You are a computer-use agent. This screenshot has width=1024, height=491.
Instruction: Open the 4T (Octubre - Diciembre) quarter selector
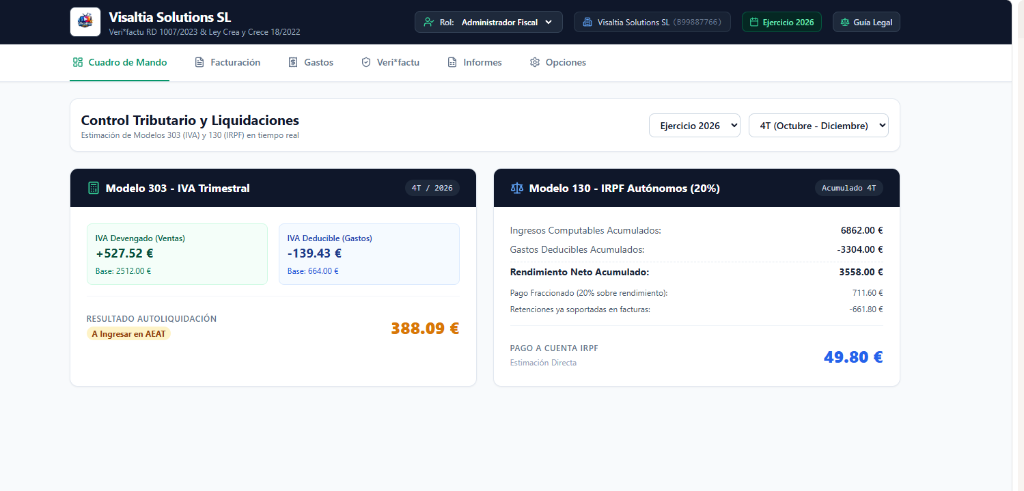coord(819,125)
